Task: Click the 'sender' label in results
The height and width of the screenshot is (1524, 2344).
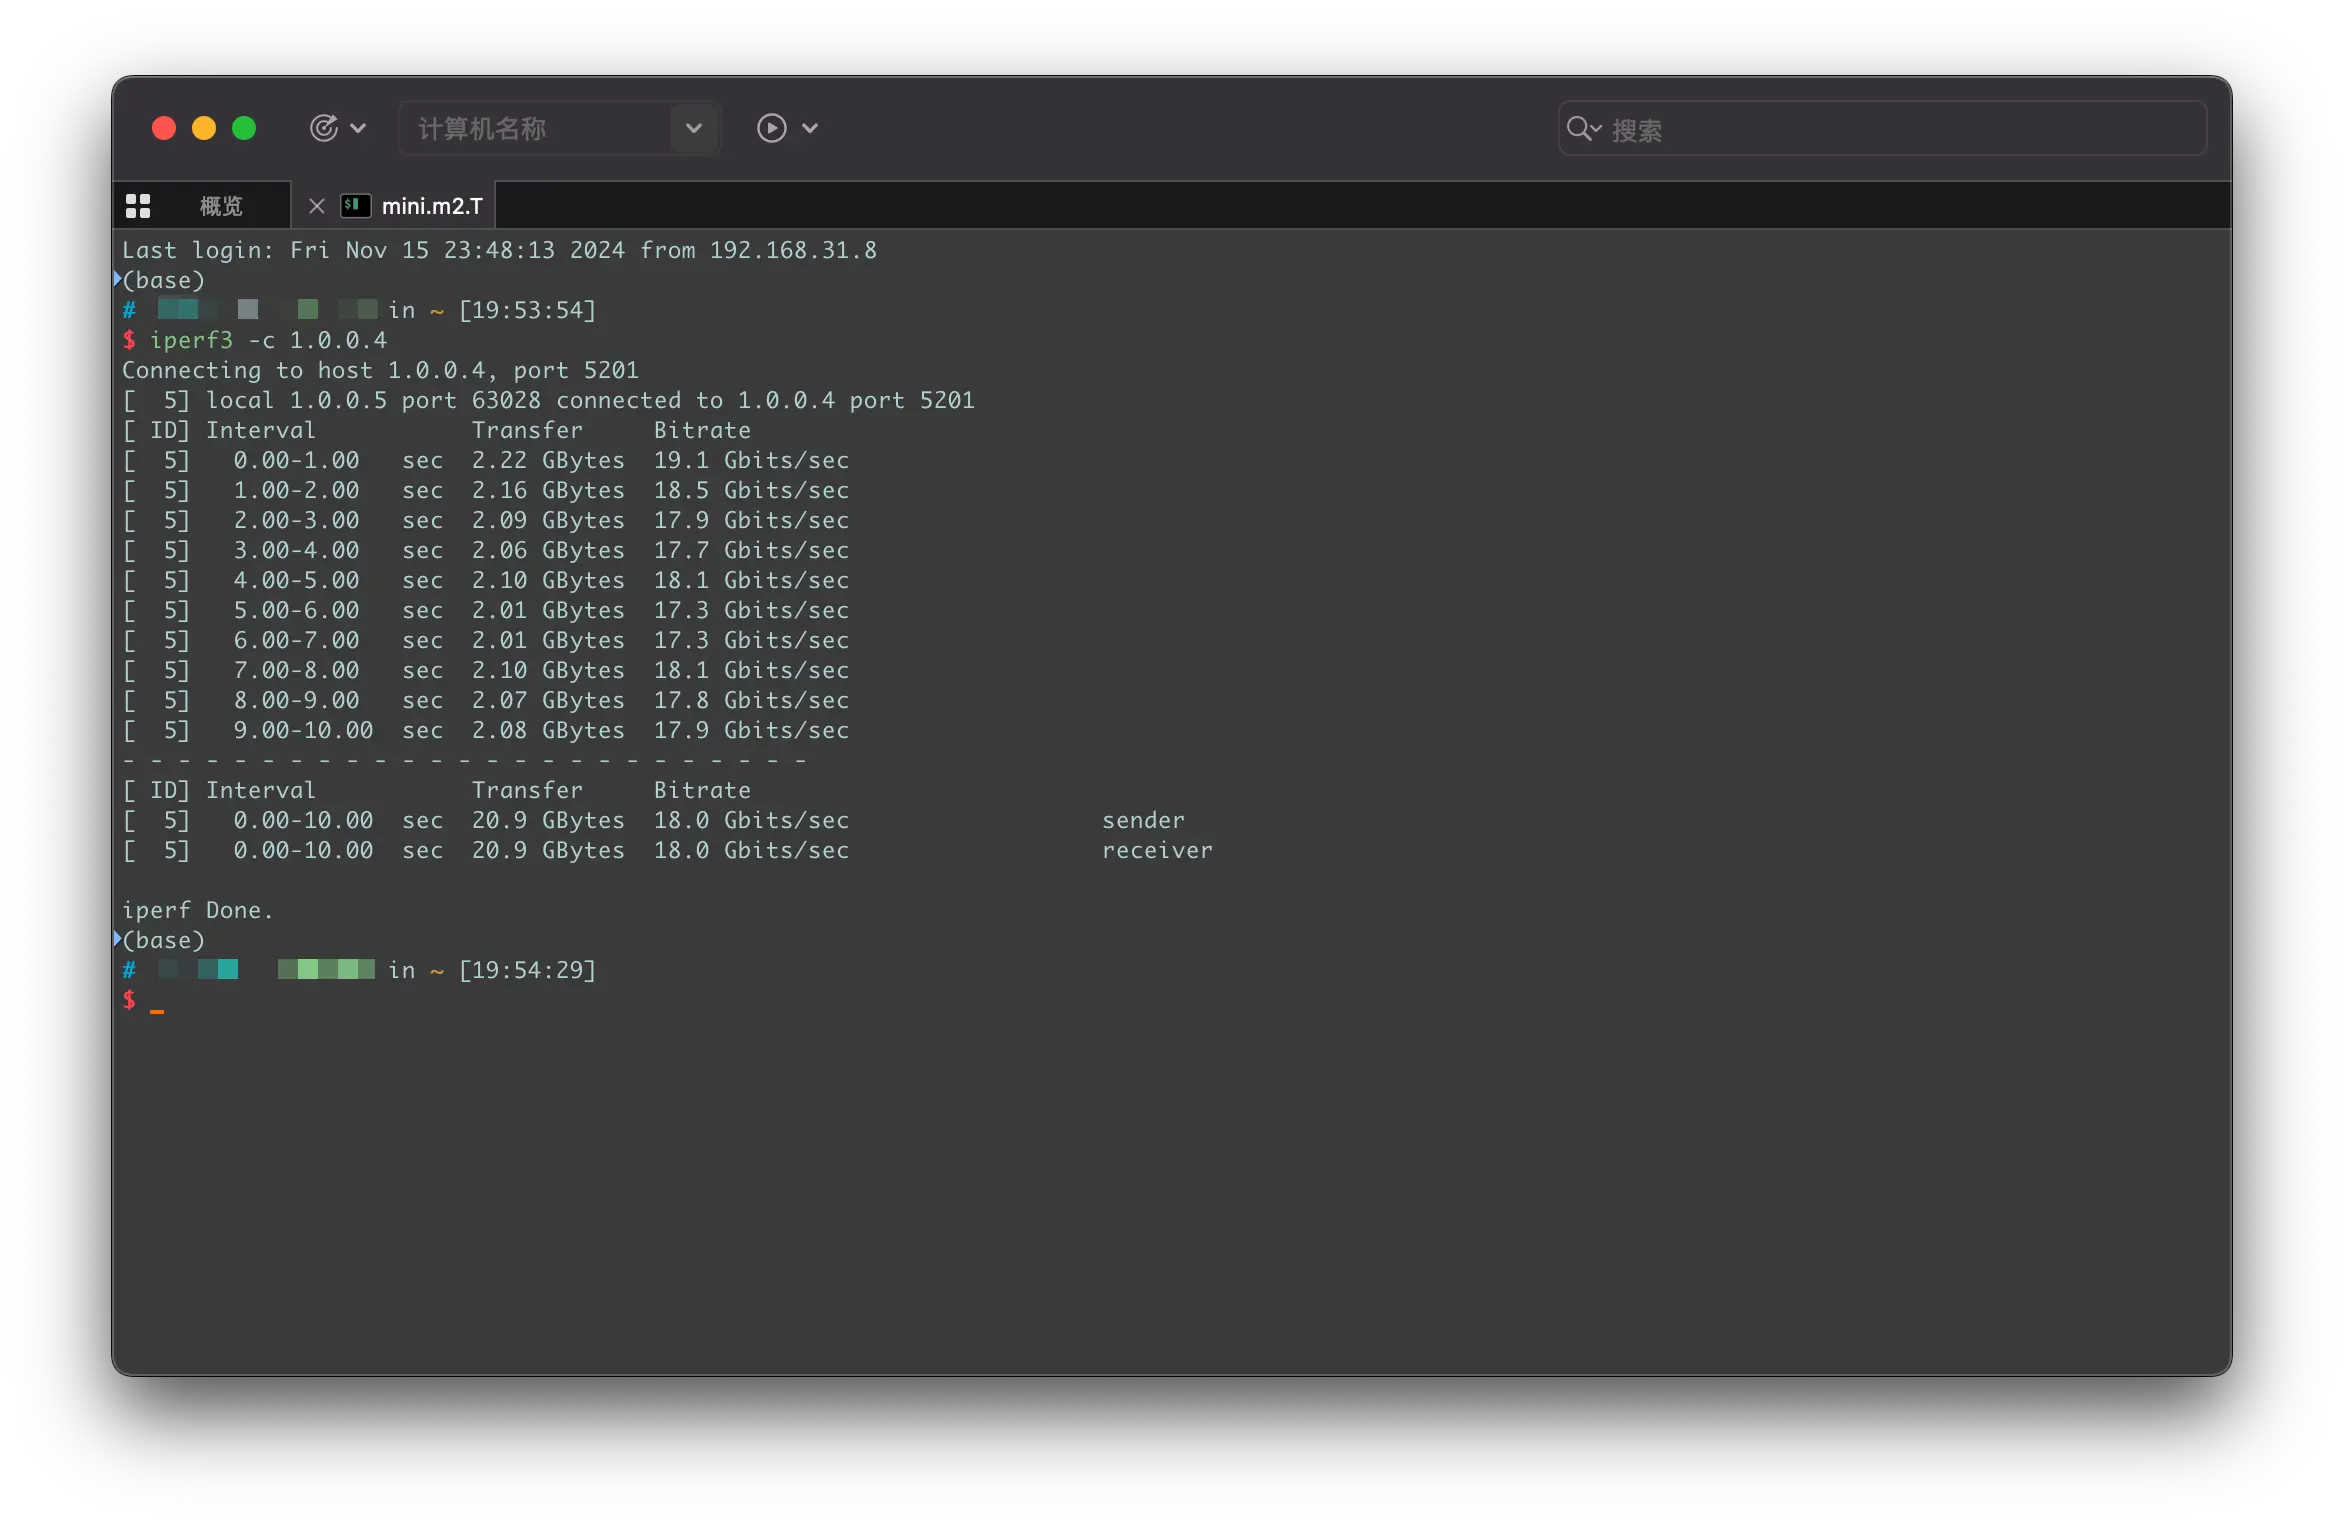Action: (x=1143, y=820)
